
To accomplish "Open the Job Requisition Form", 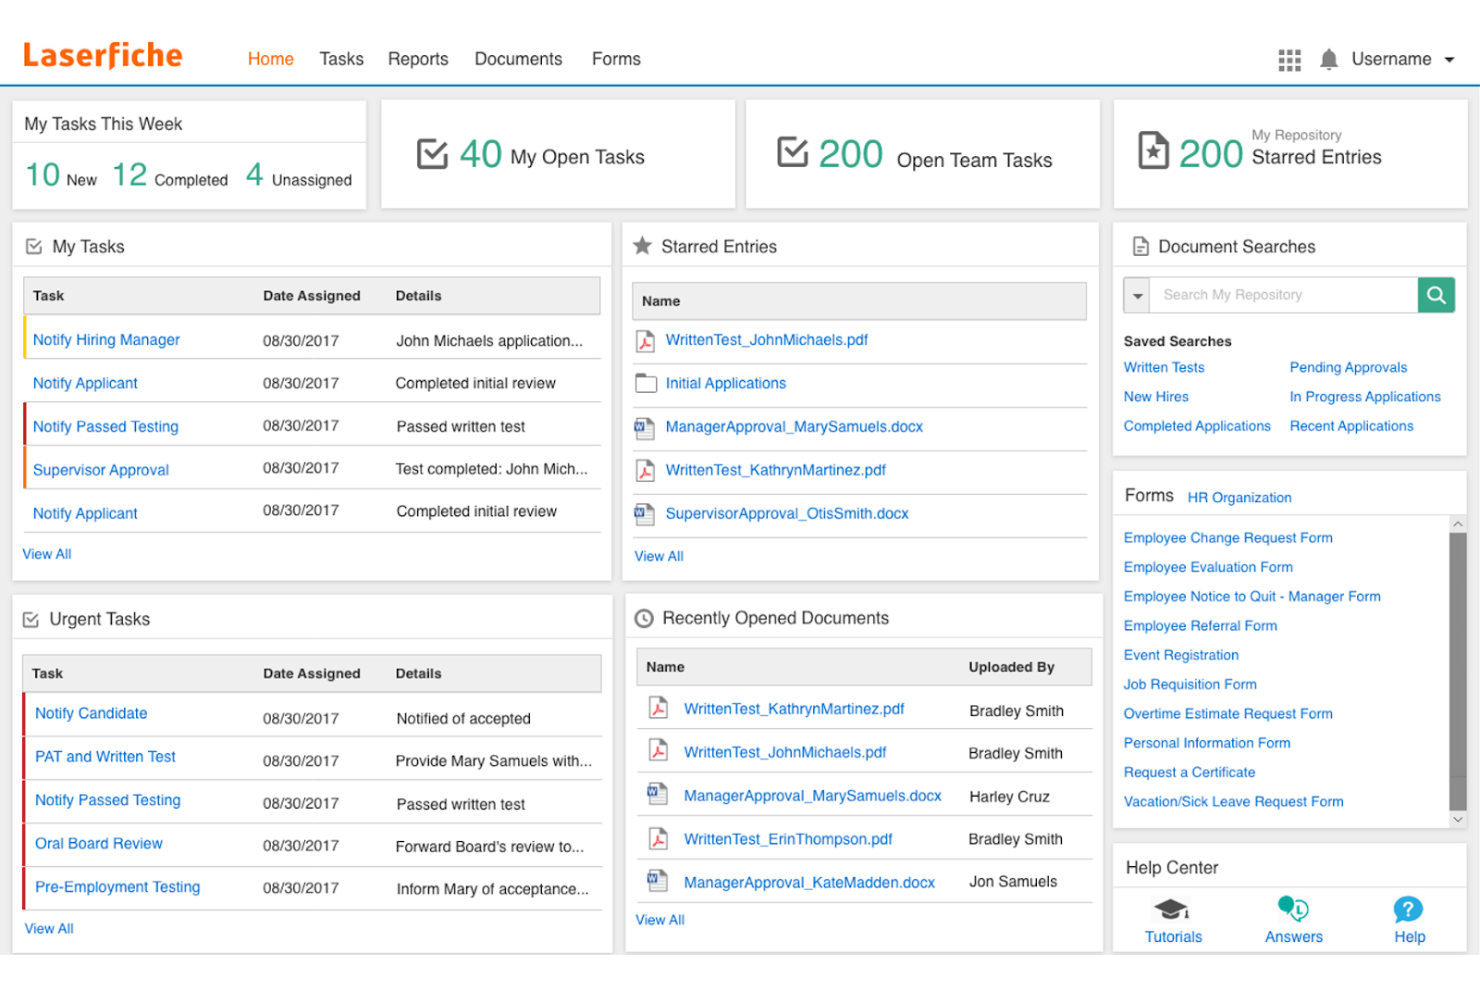I will (x=1190, y=685).
